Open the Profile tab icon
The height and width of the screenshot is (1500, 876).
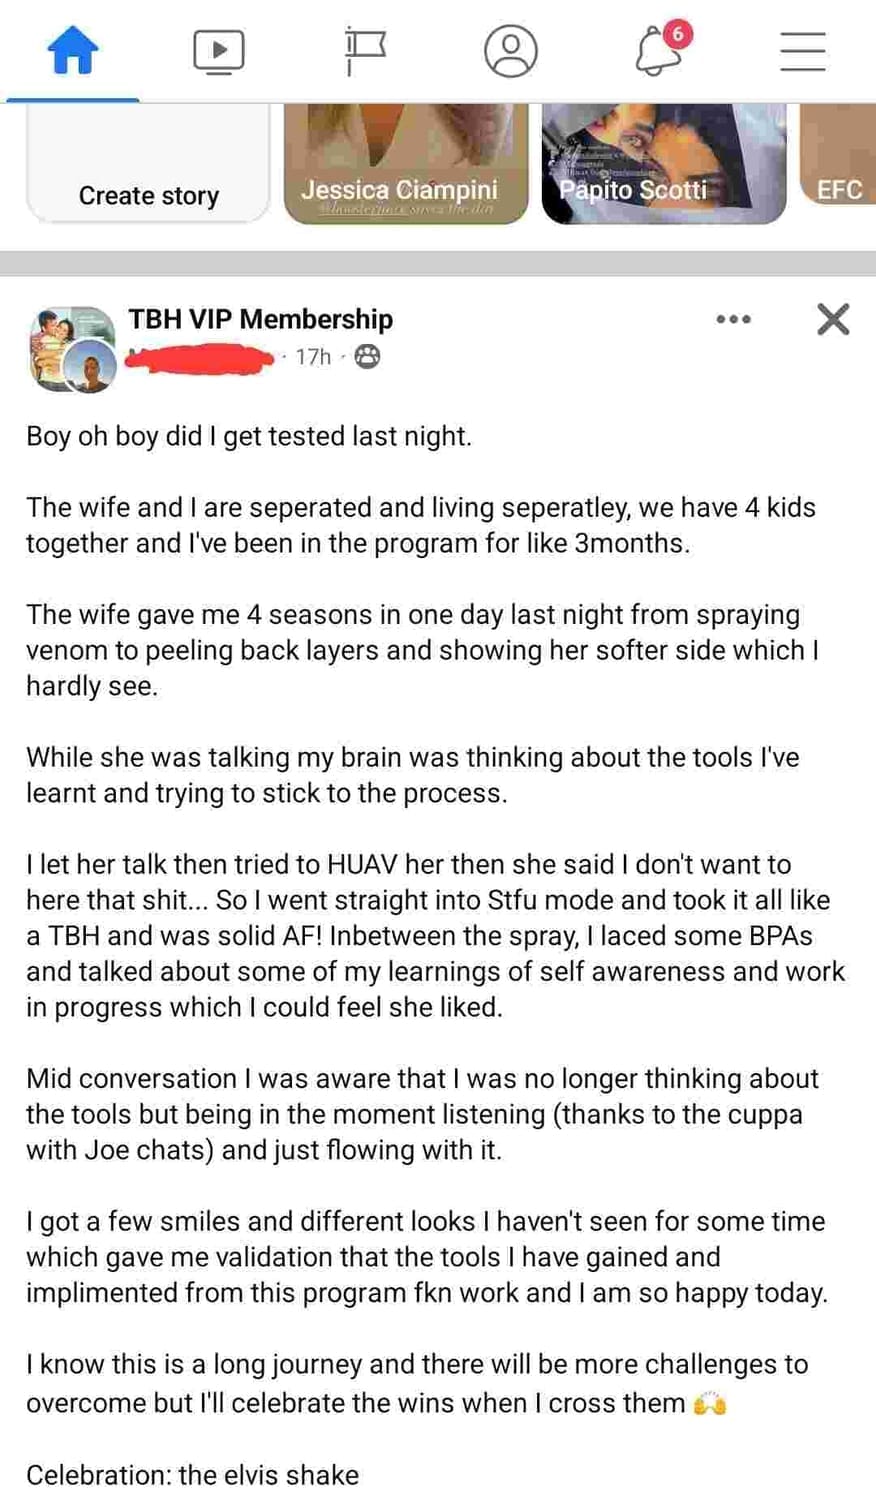(x=511, y=50)
